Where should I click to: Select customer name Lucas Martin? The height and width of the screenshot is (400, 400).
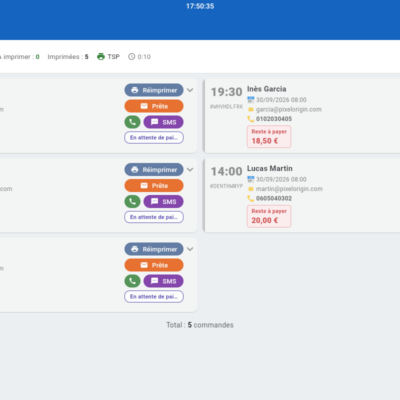270,168
